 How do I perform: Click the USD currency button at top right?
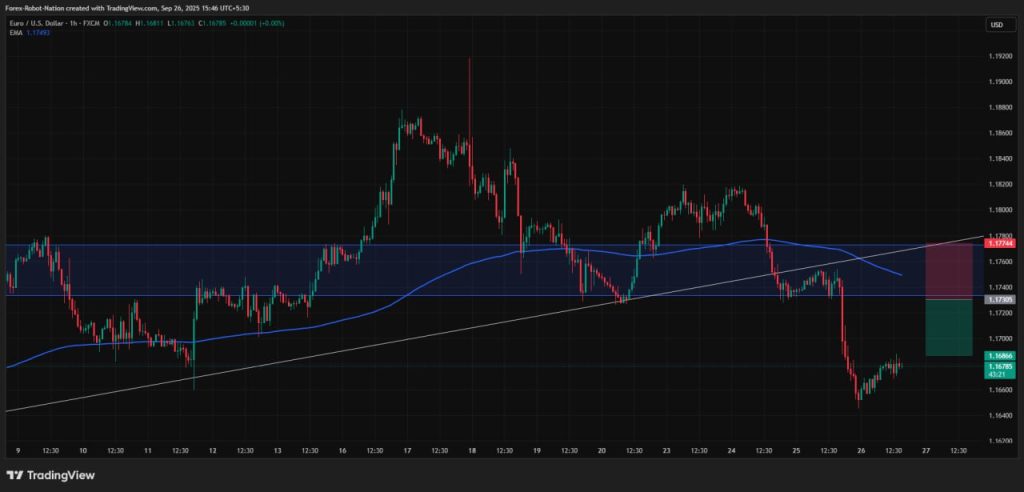pyautogui.click(x=996, y=24)
